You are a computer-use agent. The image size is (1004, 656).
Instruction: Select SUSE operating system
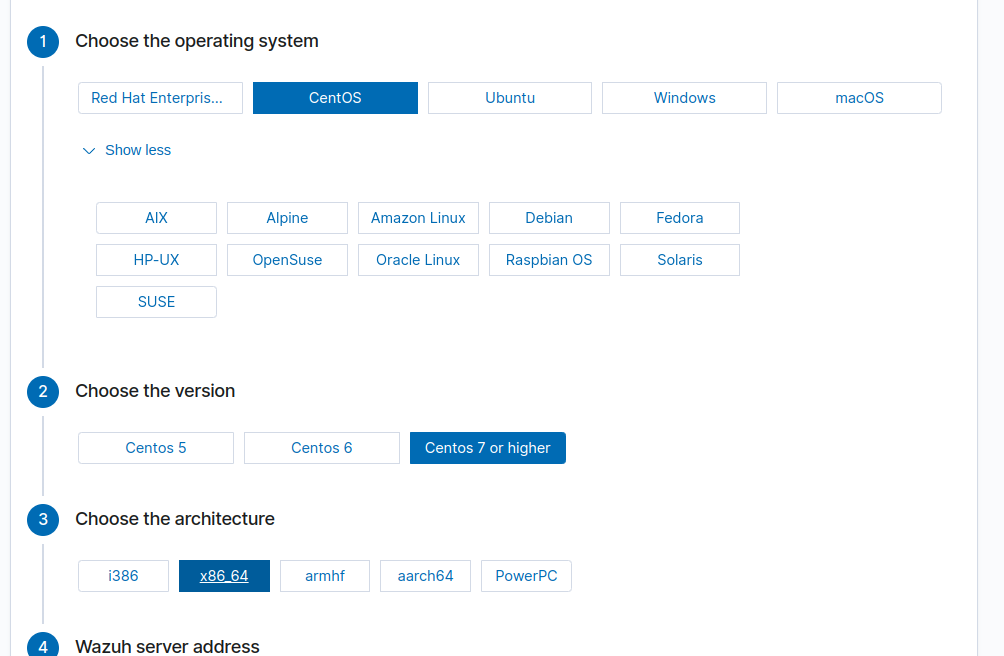[x=156, y=302]
